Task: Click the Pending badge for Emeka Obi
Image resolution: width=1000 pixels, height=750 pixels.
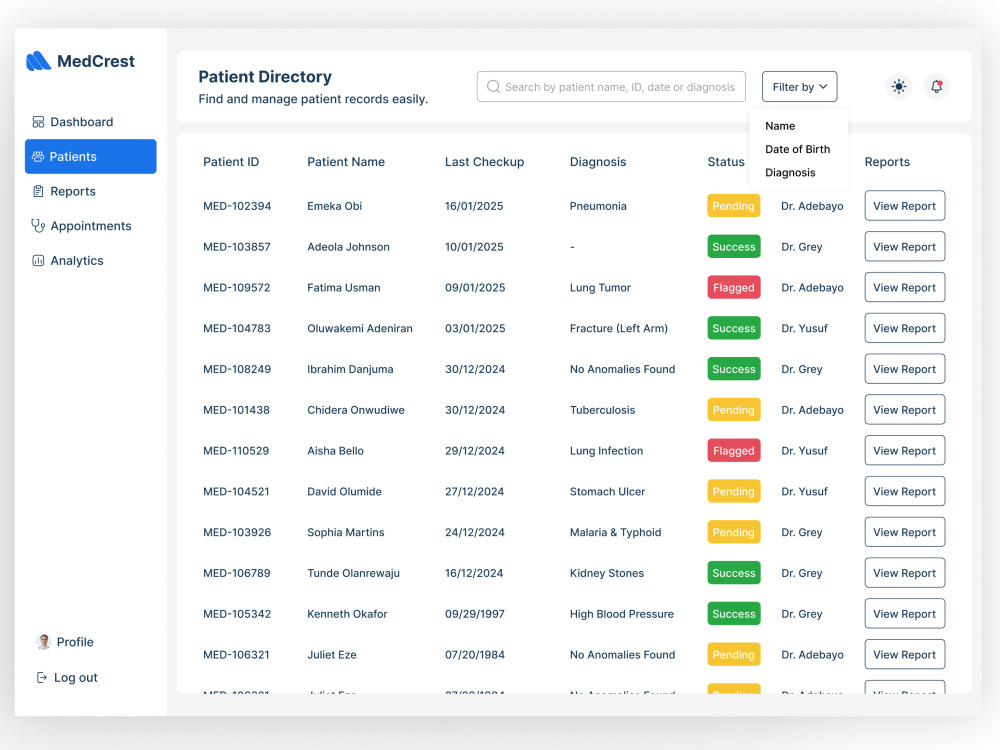Action: pos(733,206)
